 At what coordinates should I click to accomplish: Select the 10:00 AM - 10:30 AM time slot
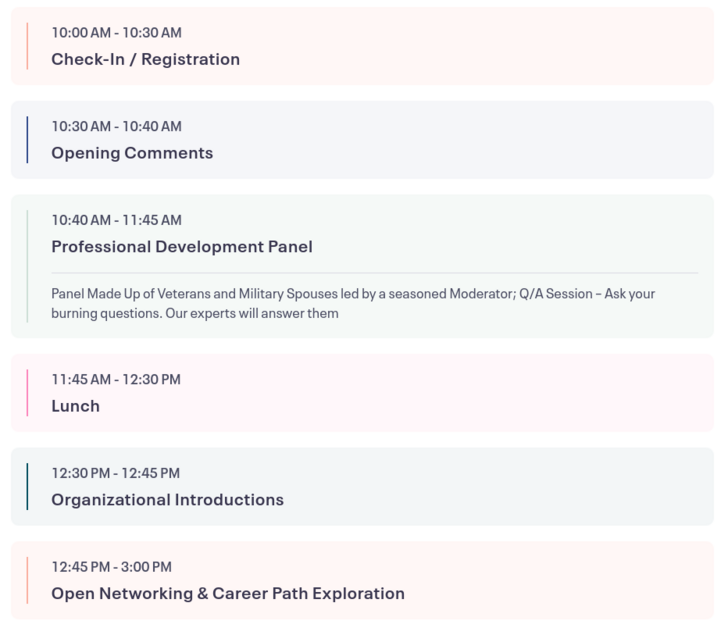(117, 32)
